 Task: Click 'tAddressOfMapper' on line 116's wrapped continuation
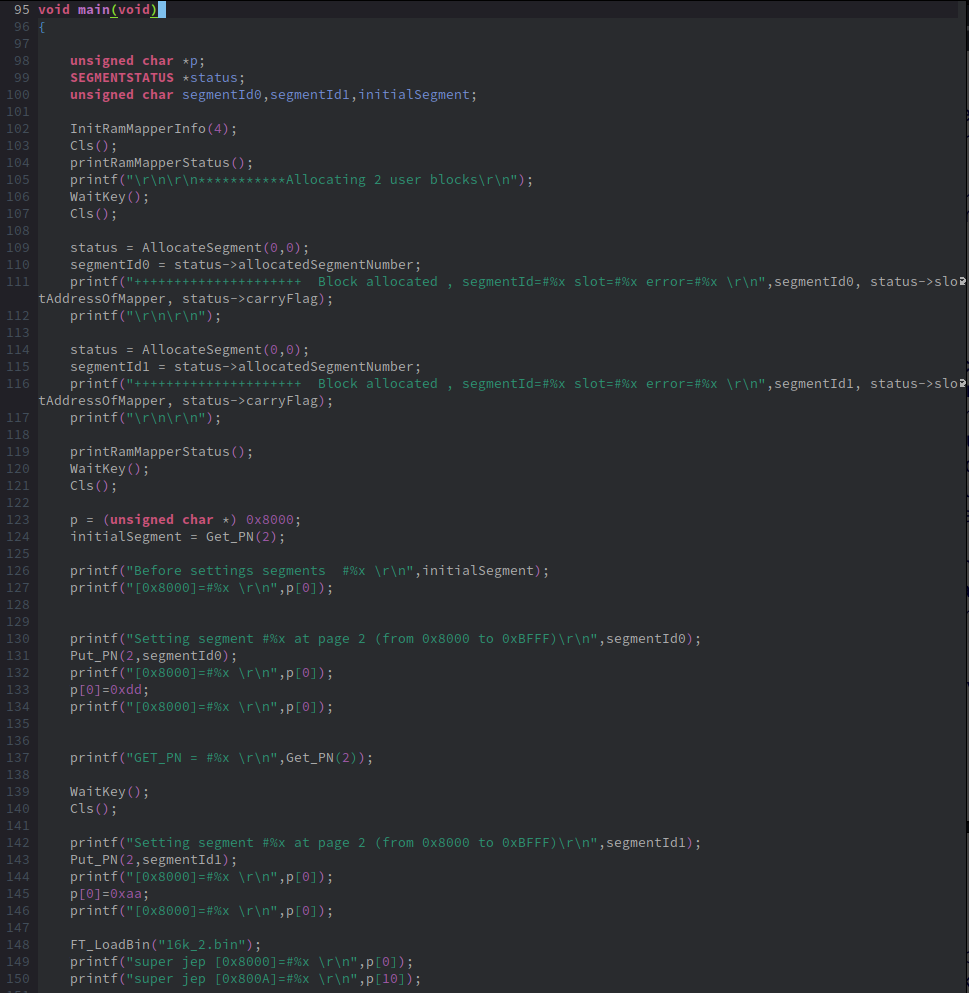click(102, 401)
